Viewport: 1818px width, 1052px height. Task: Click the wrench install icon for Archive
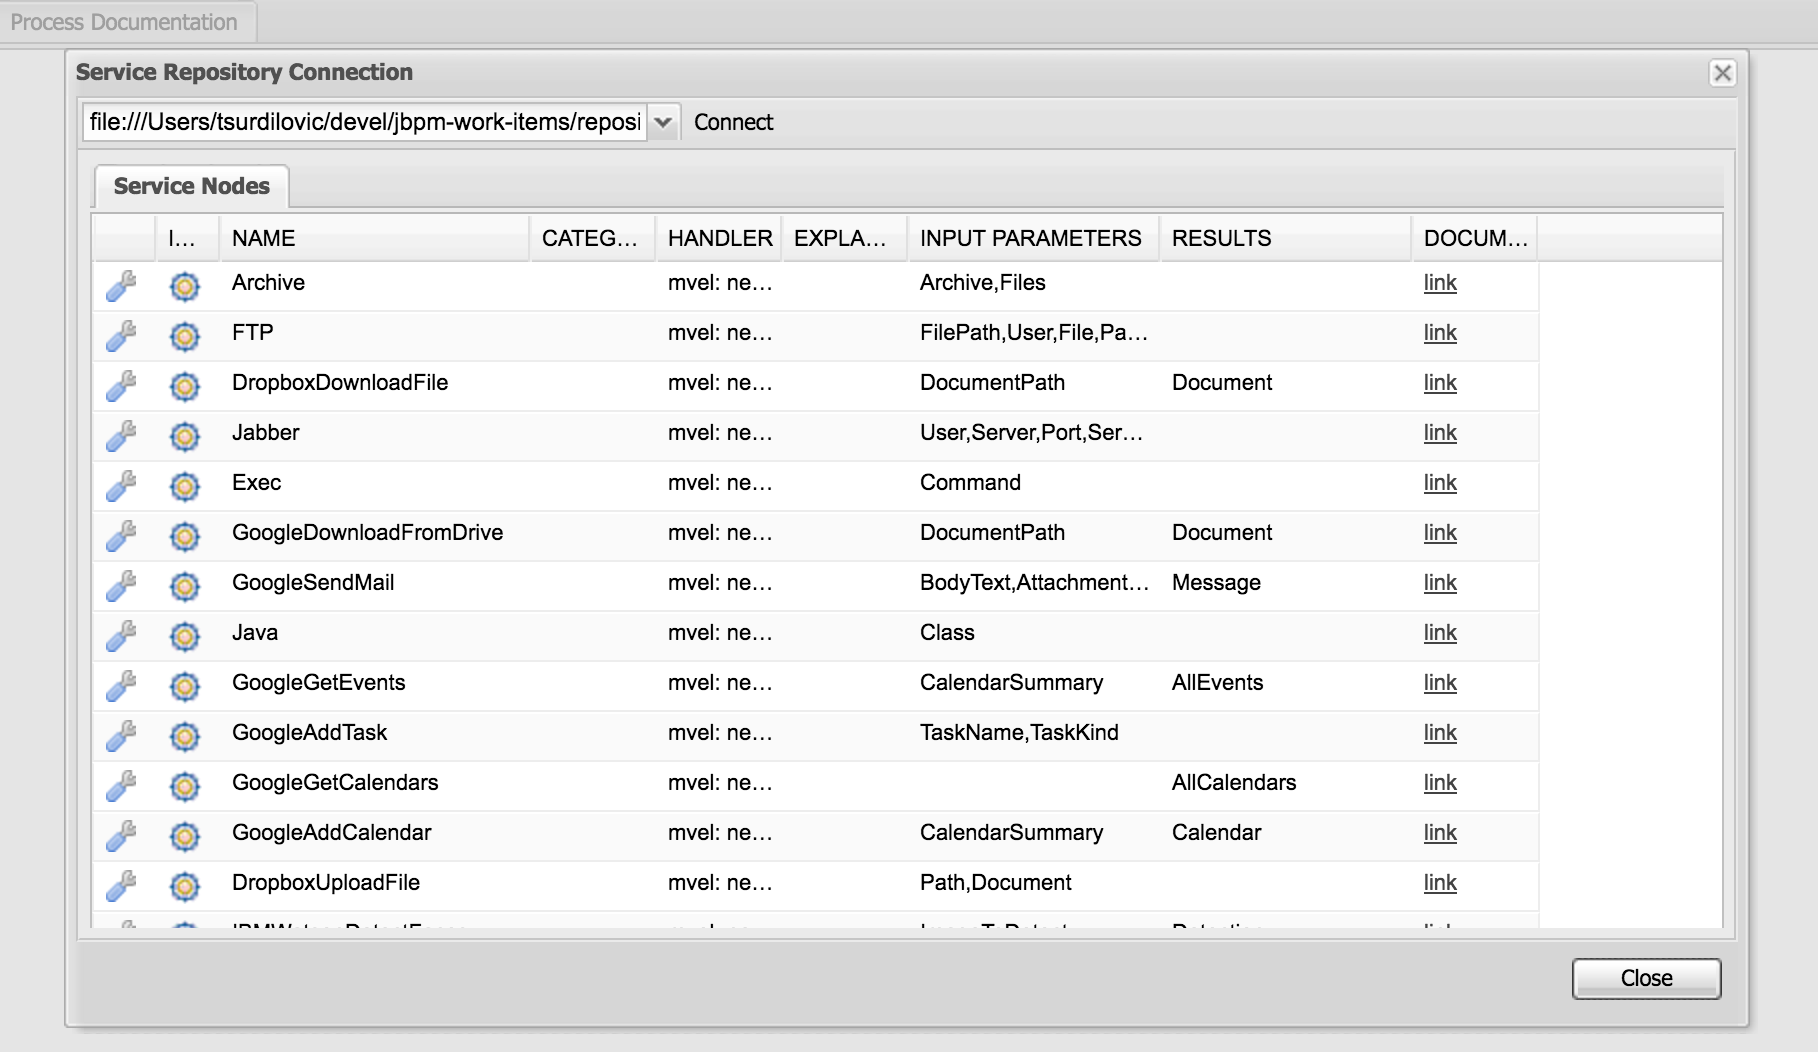tap(121, 286)
